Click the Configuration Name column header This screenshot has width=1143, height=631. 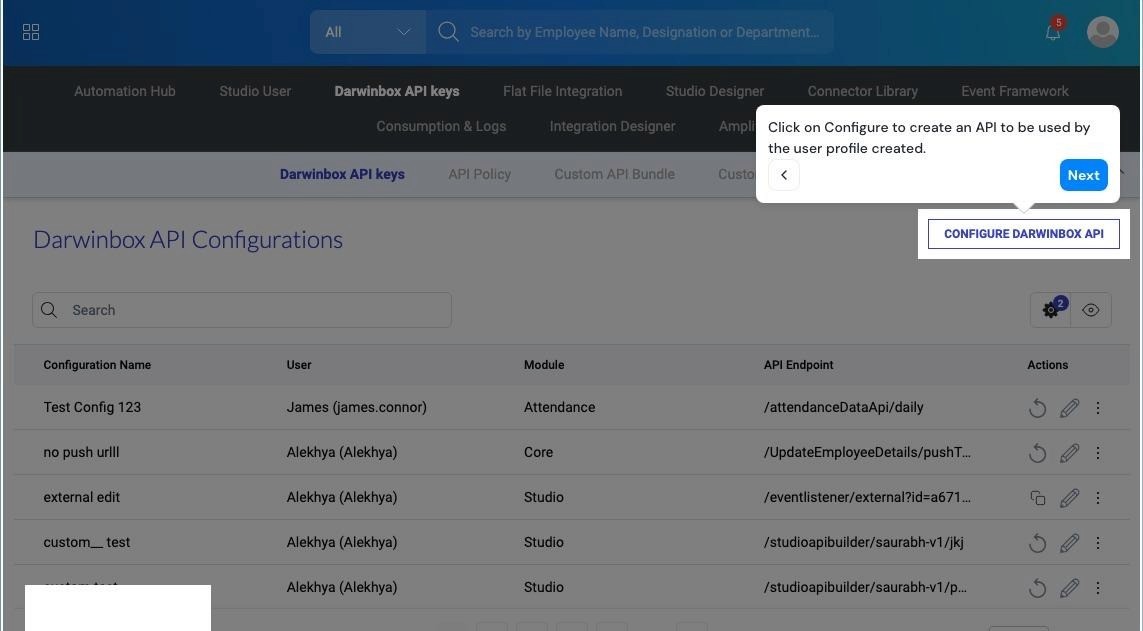click(97, 365)
